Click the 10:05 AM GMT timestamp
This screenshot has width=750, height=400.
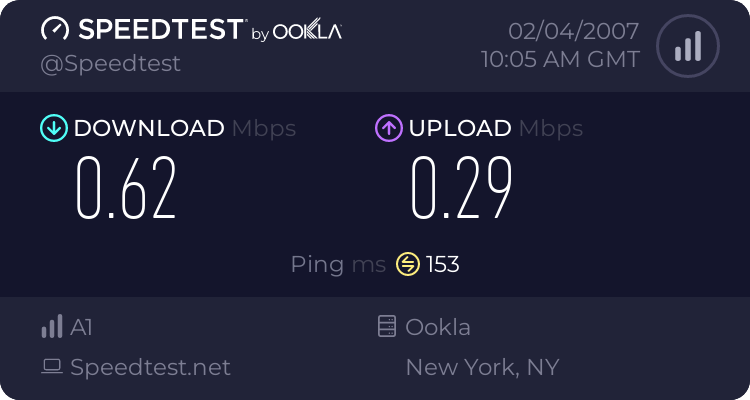tap(560, 59)
